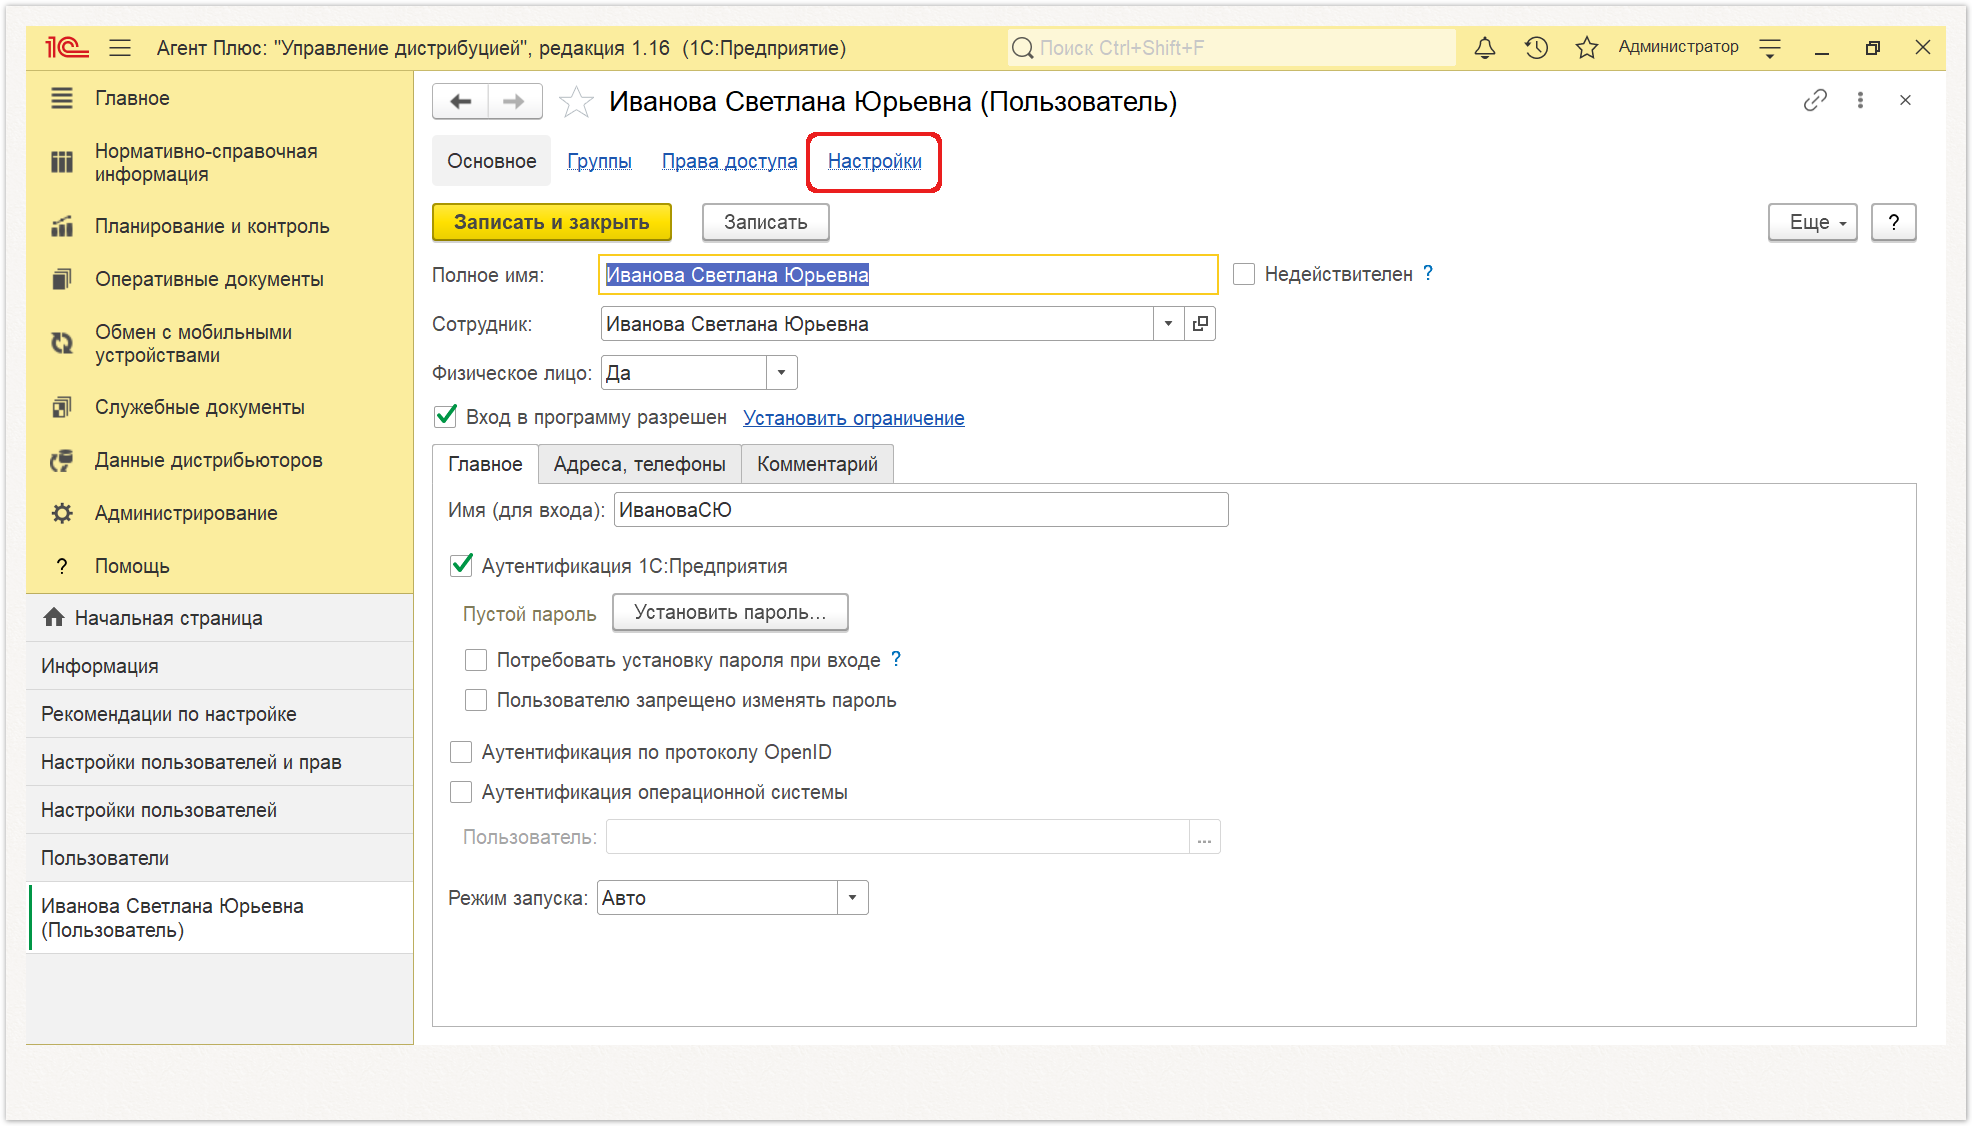The height and width of the screenshot is (1126, 1972).
Task: Get link to this form
Action: pos(1815,100)
